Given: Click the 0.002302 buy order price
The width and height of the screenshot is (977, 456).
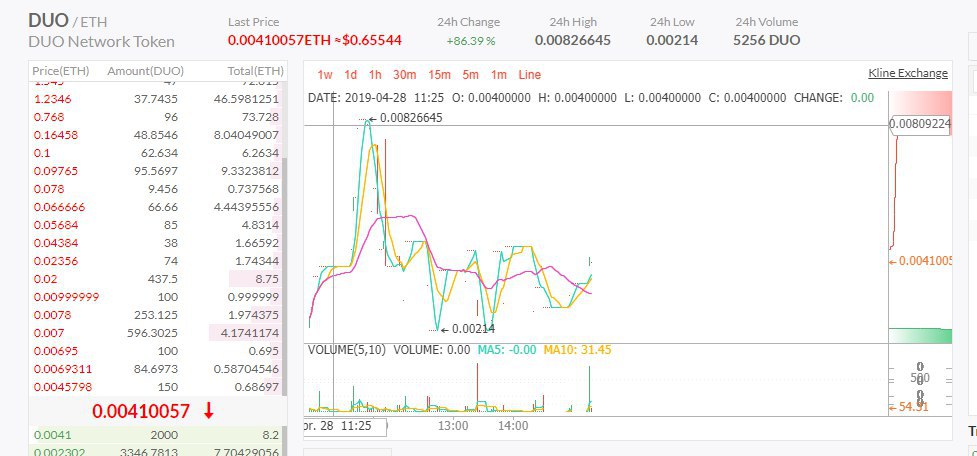Looking at the screenshot, I should pos(60,453).
